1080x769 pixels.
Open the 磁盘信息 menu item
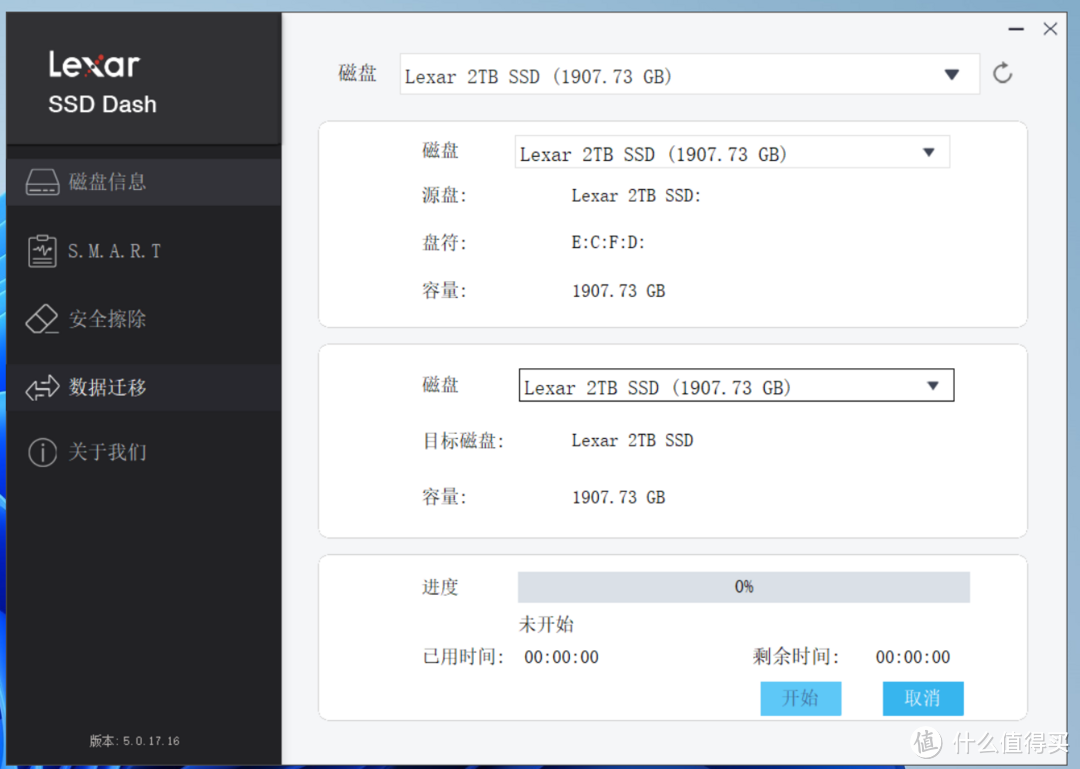[x=144, y=183]
